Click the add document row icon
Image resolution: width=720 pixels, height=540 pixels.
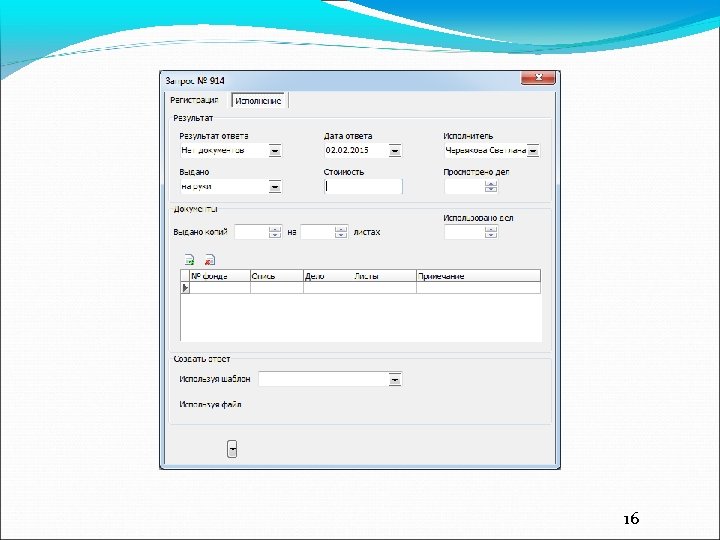[189, 260]
